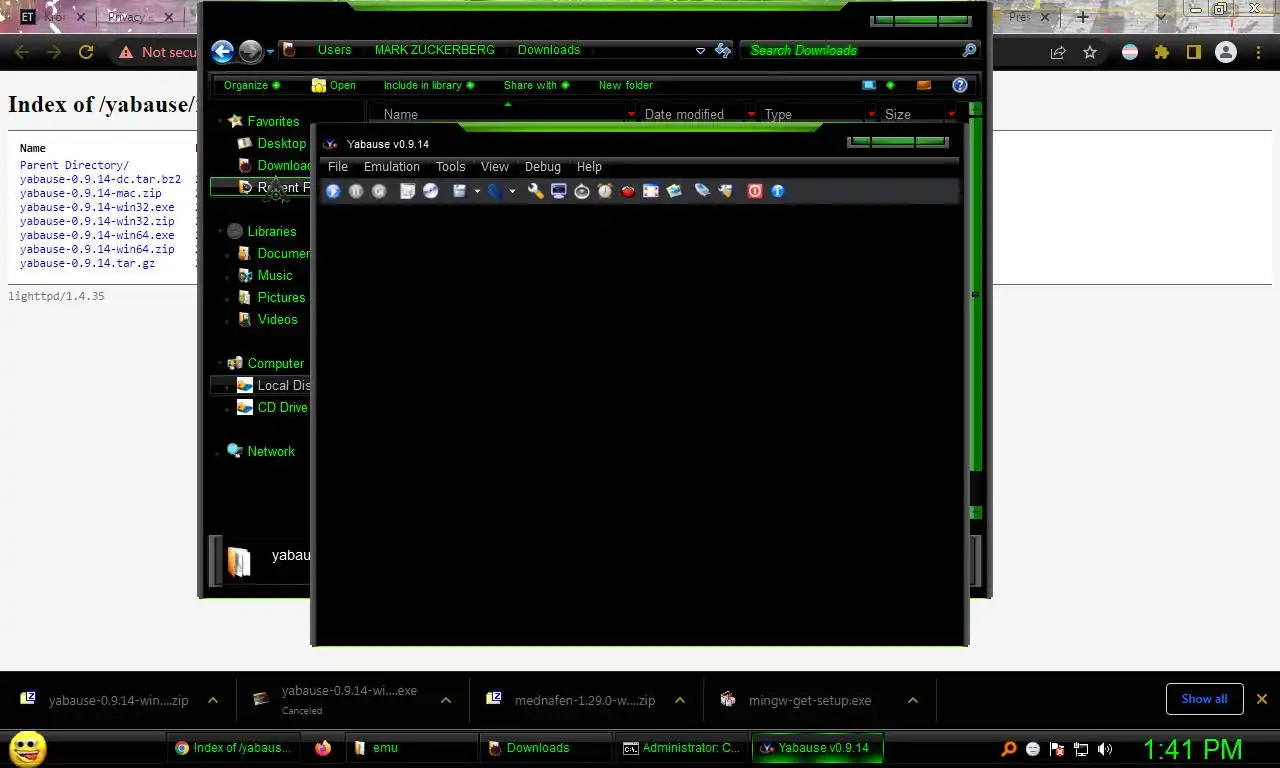The image size is (1280, 768).
Task: Click the red power Quit icon in Yabause toolbar
Action: pos(755,191)
